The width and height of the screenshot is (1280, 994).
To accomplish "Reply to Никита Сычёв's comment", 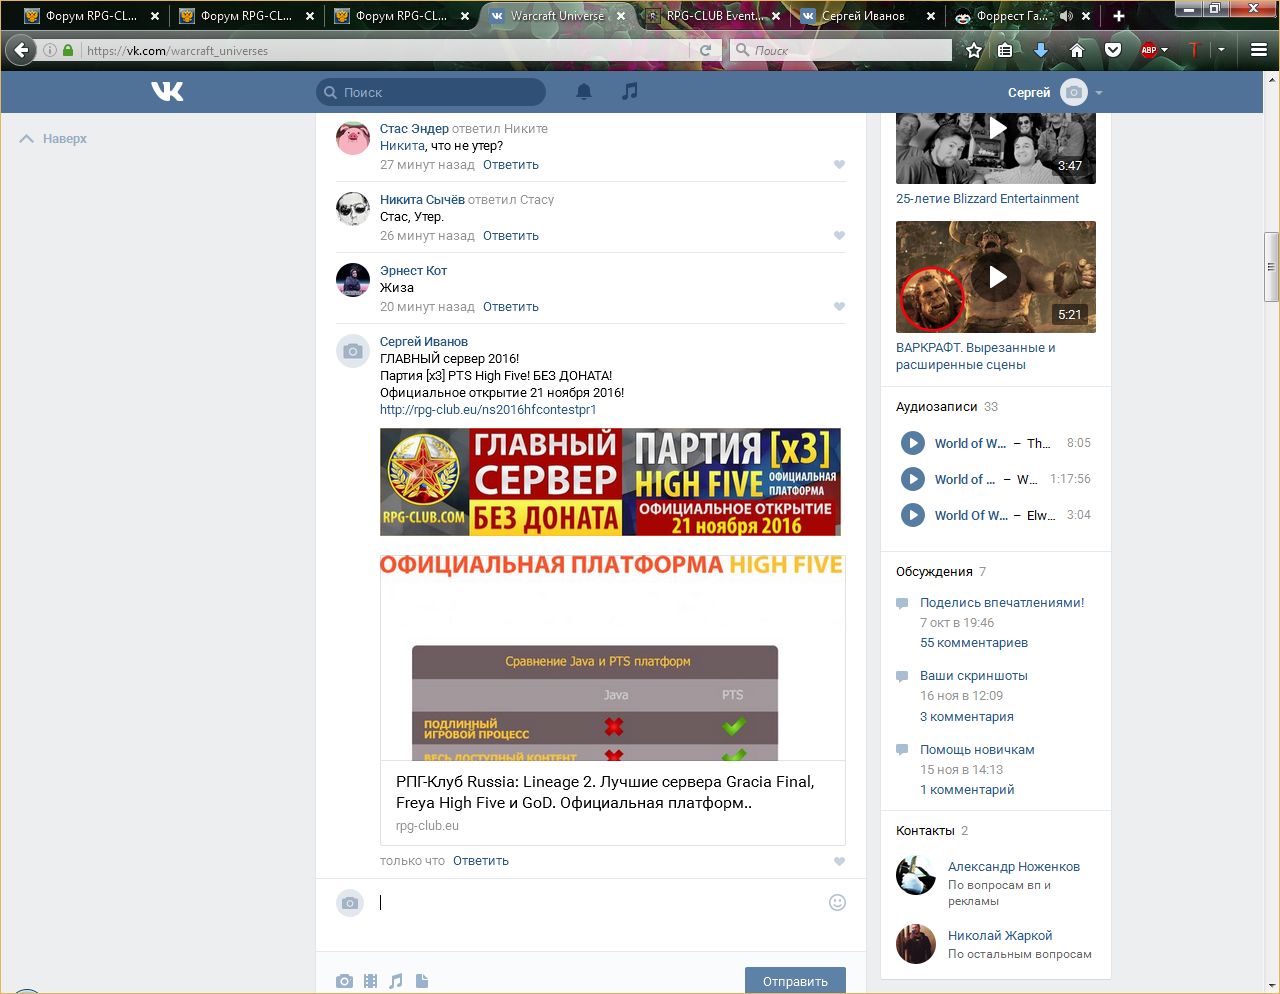I will pyautogui.click(x=511, y=236).
